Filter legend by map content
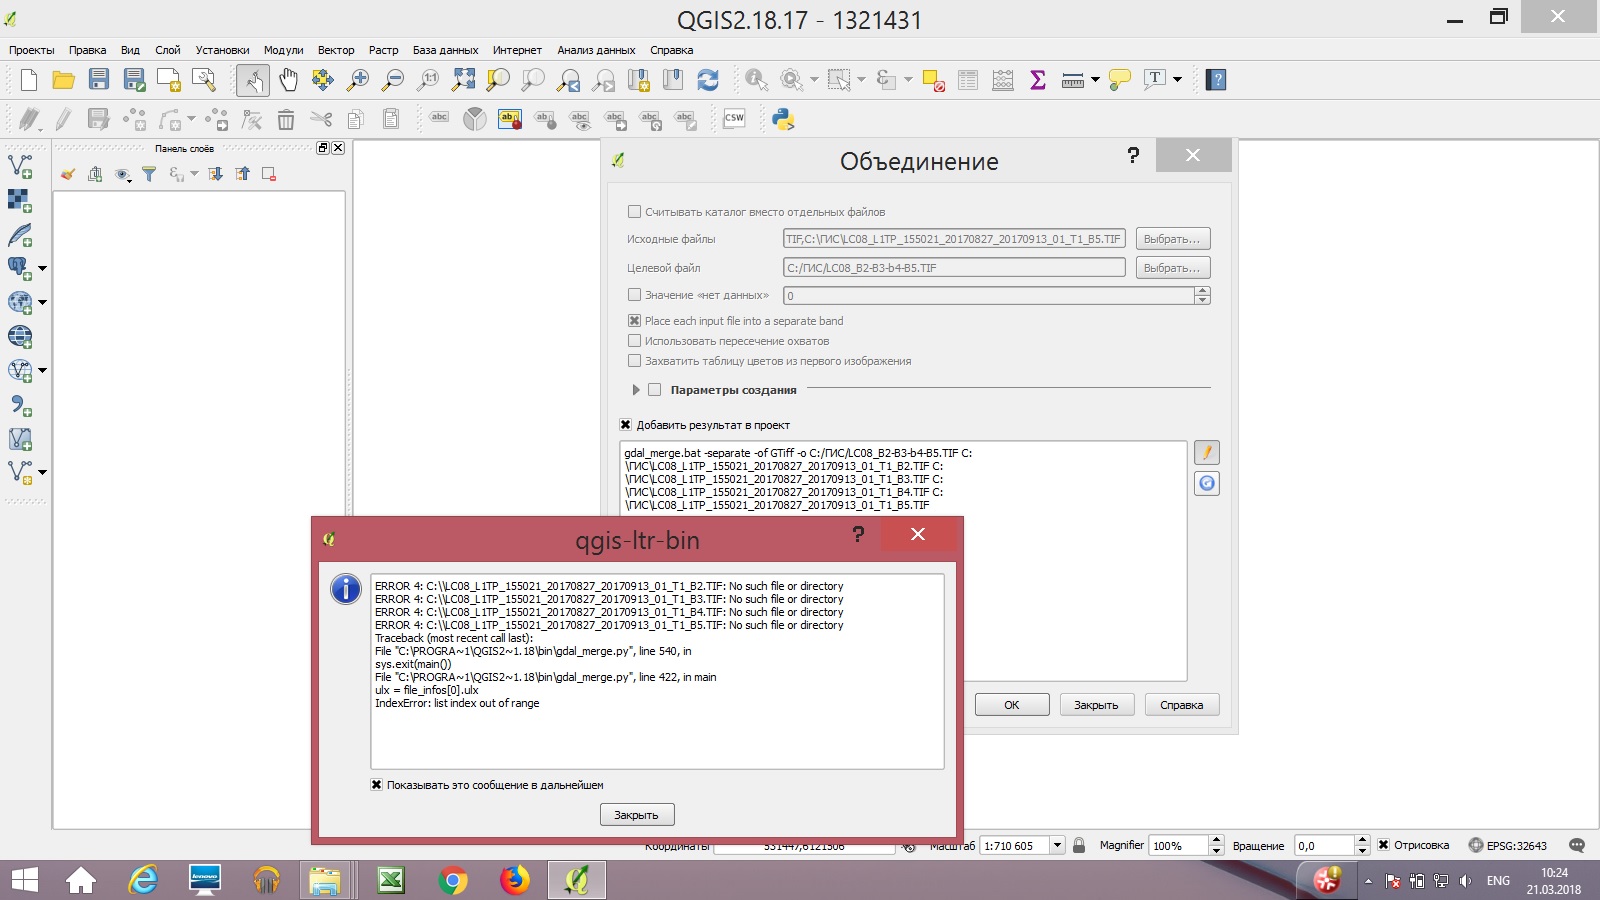The width and height of the screenshot is (1600, 900). 149,174
